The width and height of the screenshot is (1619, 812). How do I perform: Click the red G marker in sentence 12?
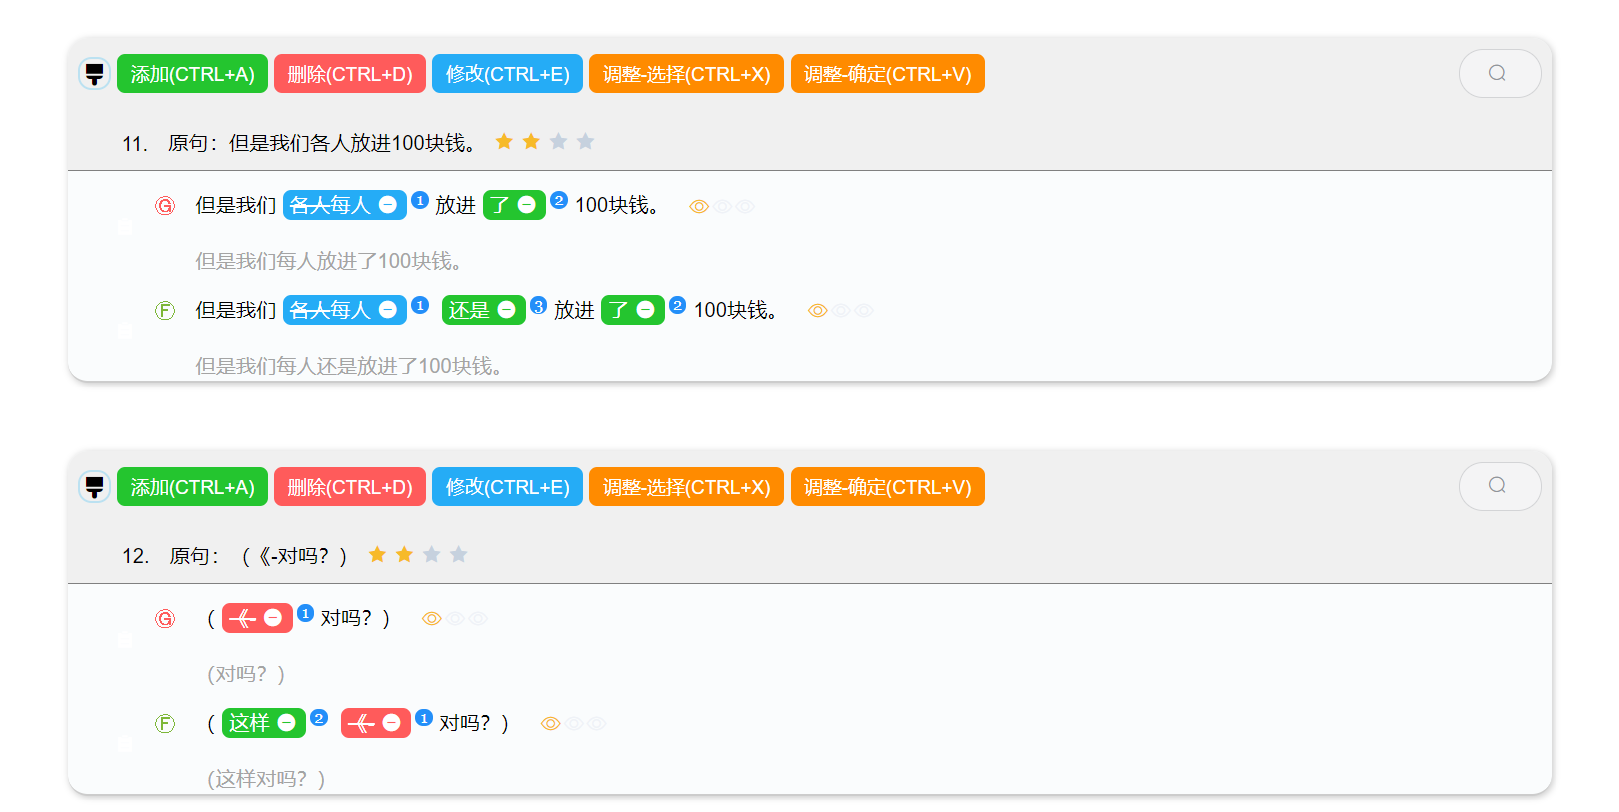pos(165,619)
